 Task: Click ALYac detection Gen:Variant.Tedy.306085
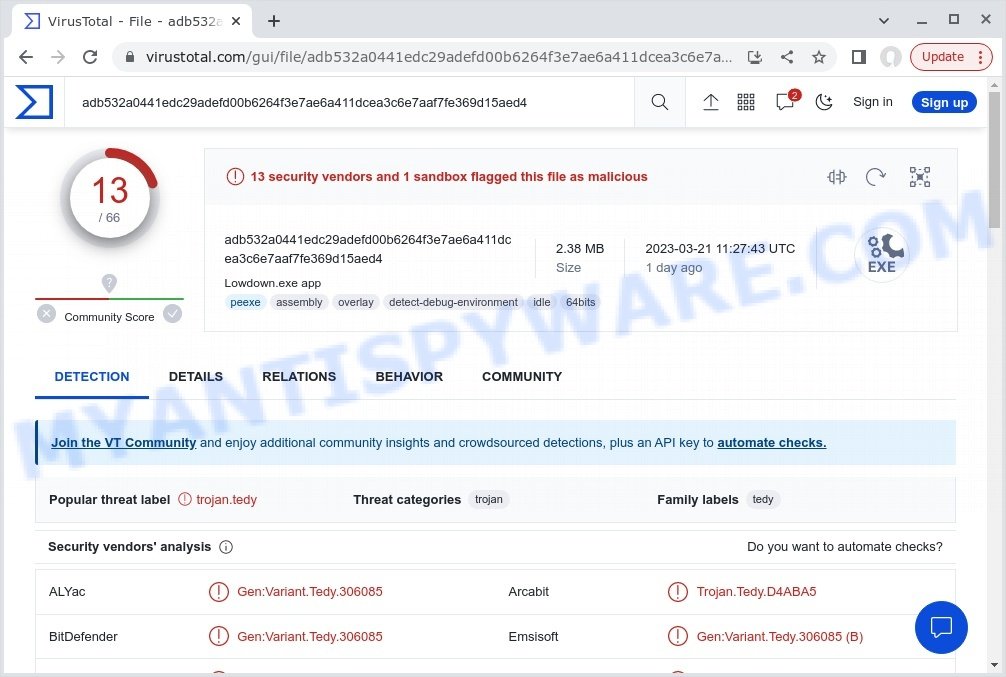[x=310, y=592]
